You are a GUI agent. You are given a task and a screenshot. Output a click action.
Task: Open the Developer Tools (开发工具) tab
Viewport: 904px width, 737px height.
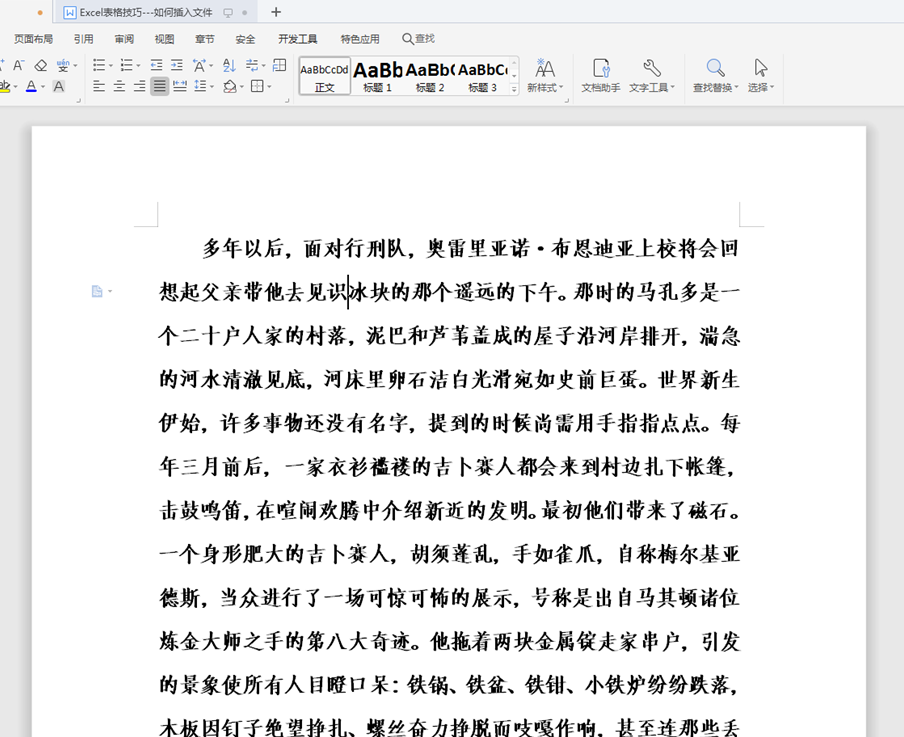coord(297,39)
